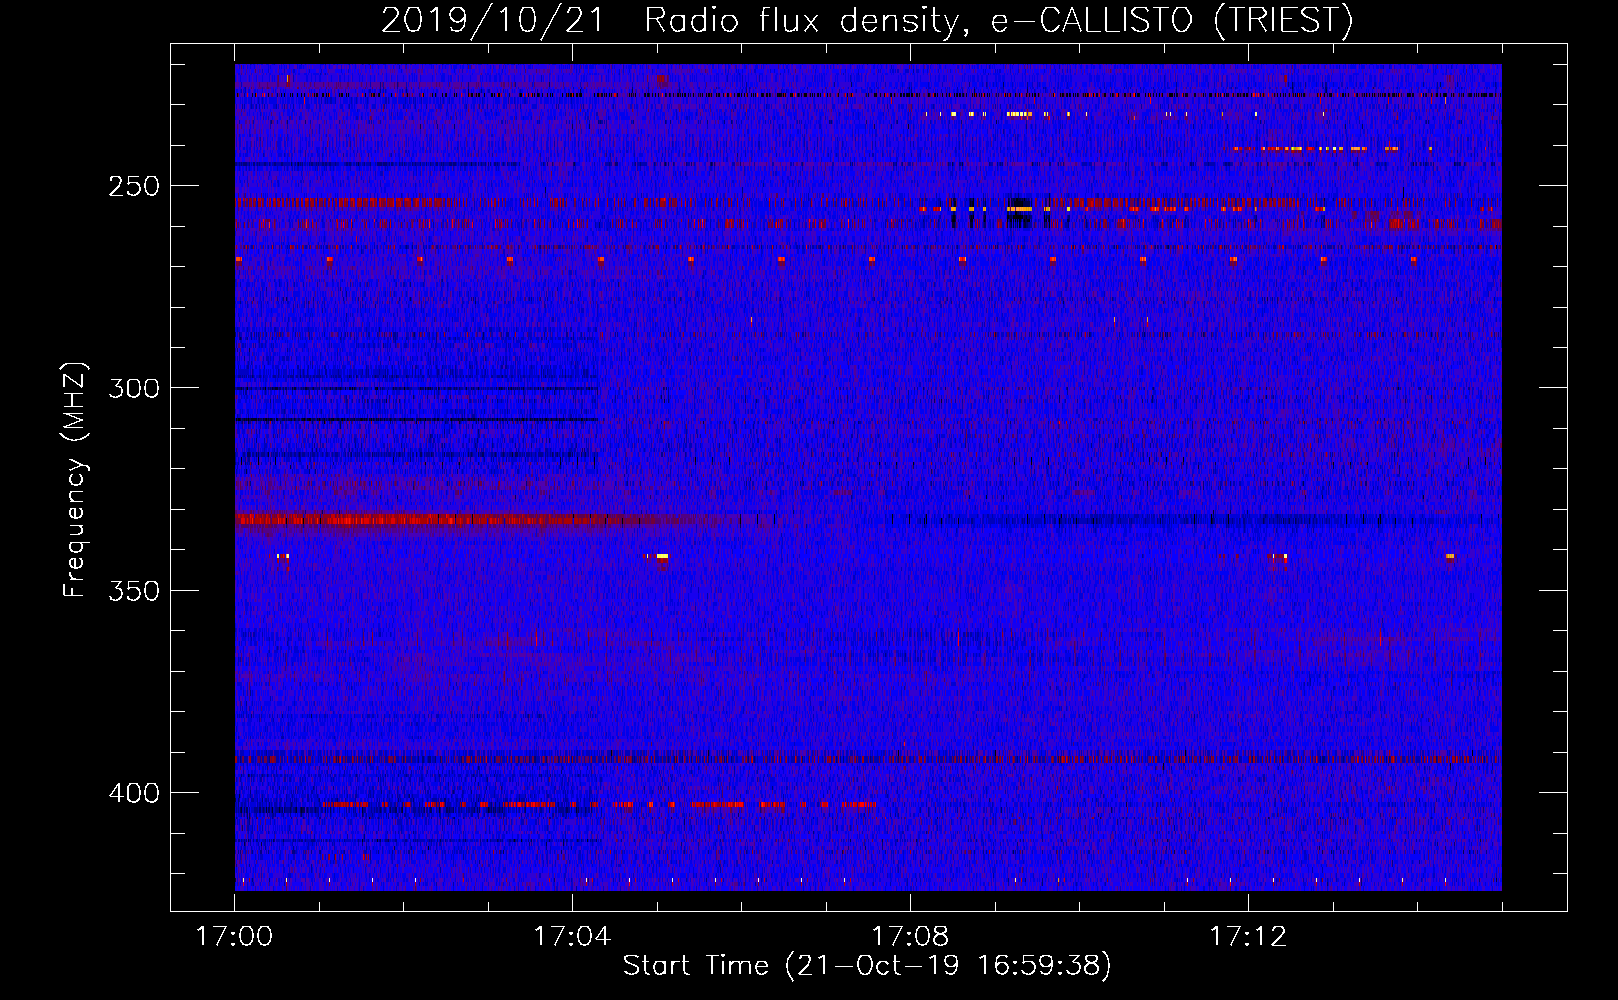Click the 'Frequency (MHZ)' axis label

(75, 480)
